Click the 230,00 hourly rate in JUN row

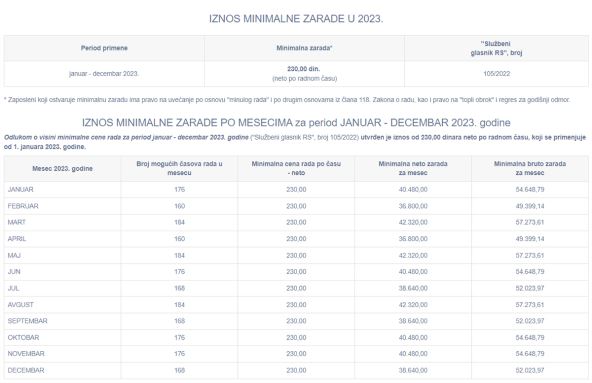[x=296, y=272]
